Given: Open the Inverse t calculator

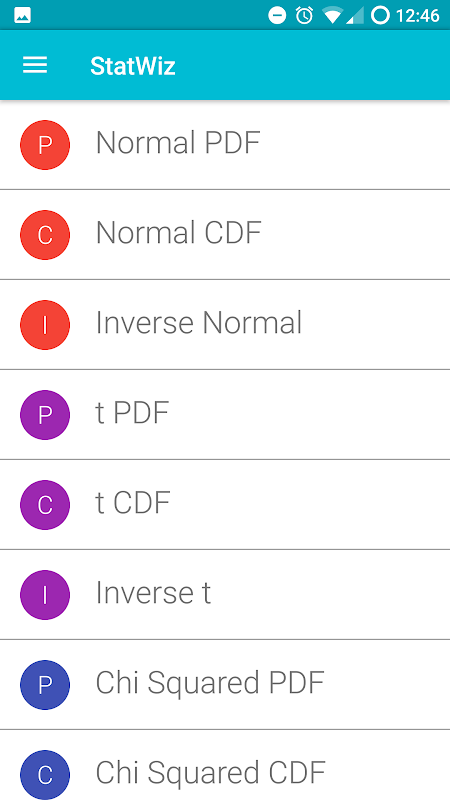Looking at the screenshot, I should click(x=225, y=595).
